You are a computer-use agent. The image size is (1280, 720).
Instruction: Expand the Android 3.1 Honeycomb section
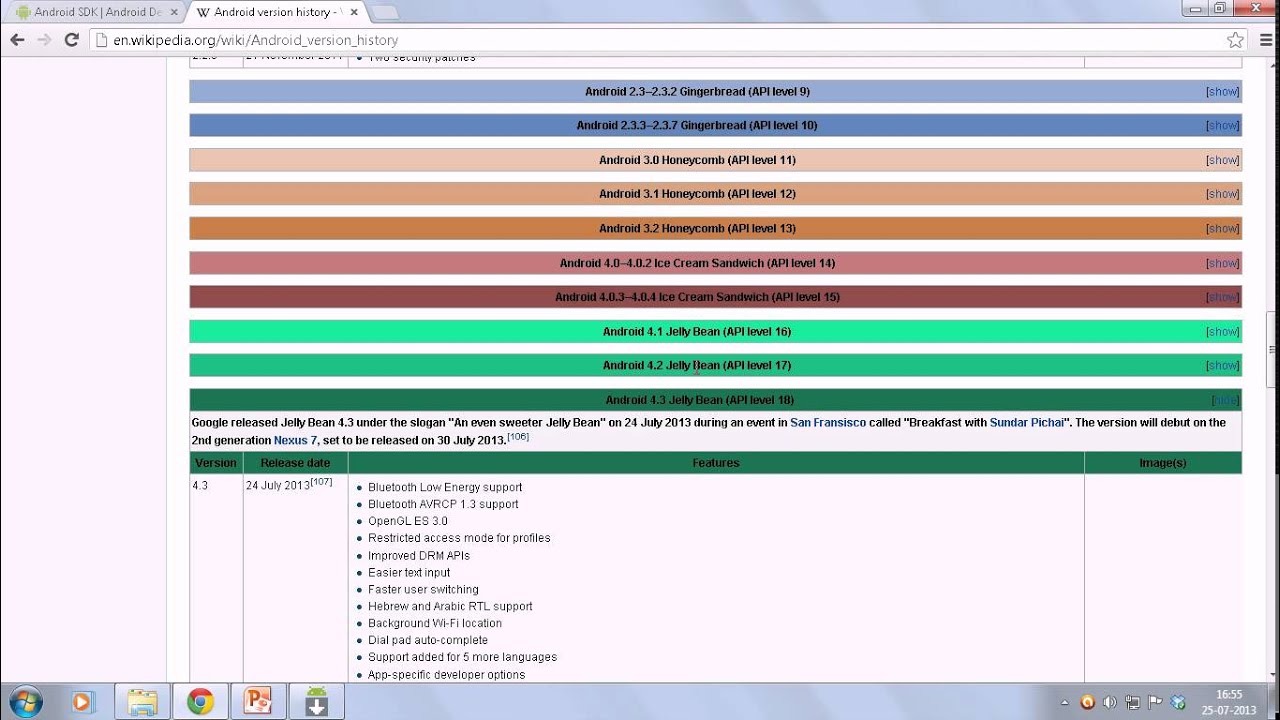click(x=1222, y=194)
